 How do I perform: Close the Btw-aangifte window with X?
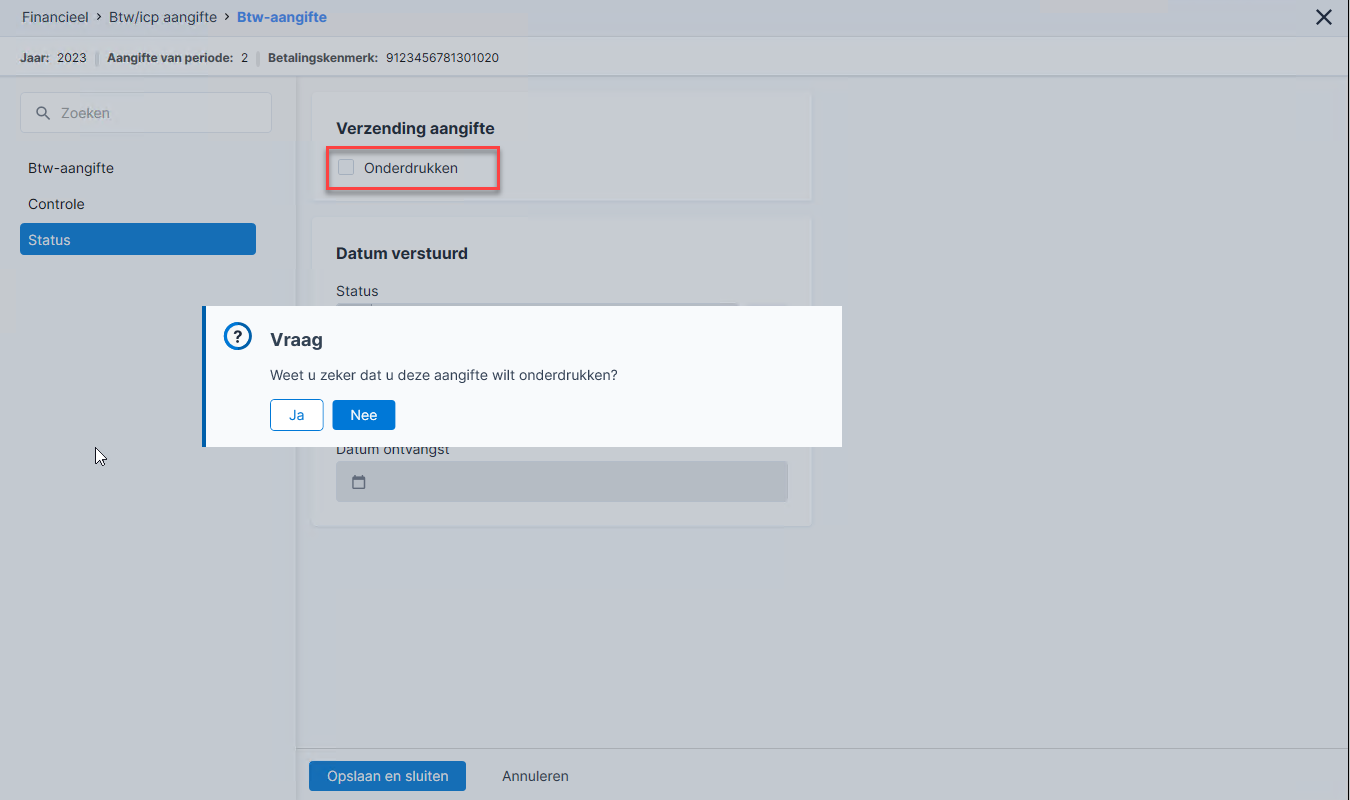(1324, 17)
